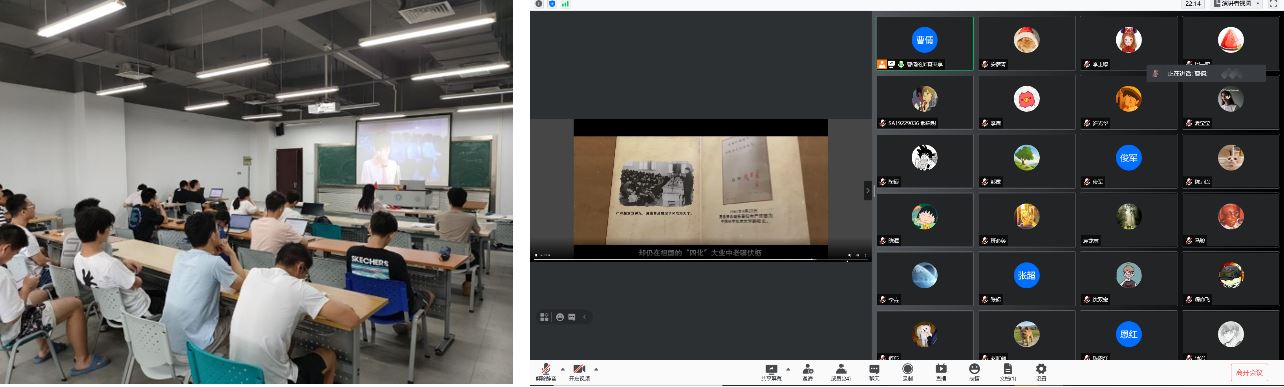
Task: Expand audio options arrow beside microphone
Action: point(561,368)
